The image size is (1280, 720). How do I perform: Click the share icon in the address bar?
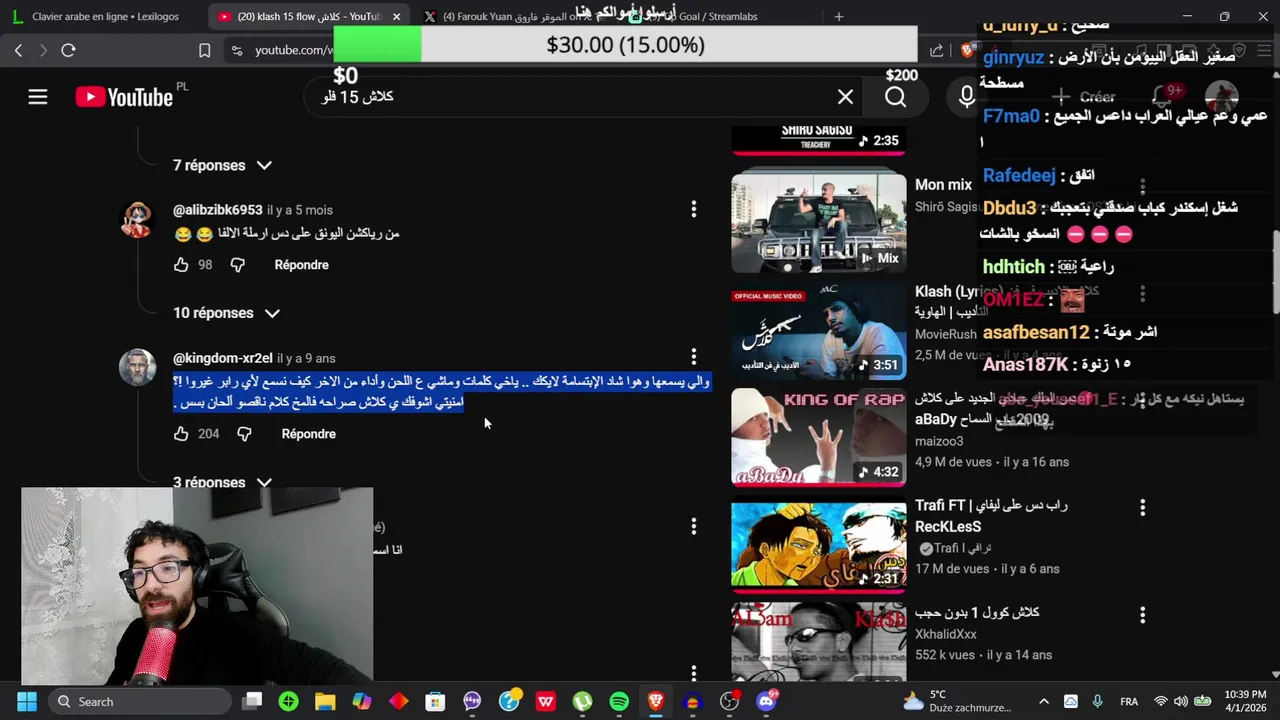point(936,50)
